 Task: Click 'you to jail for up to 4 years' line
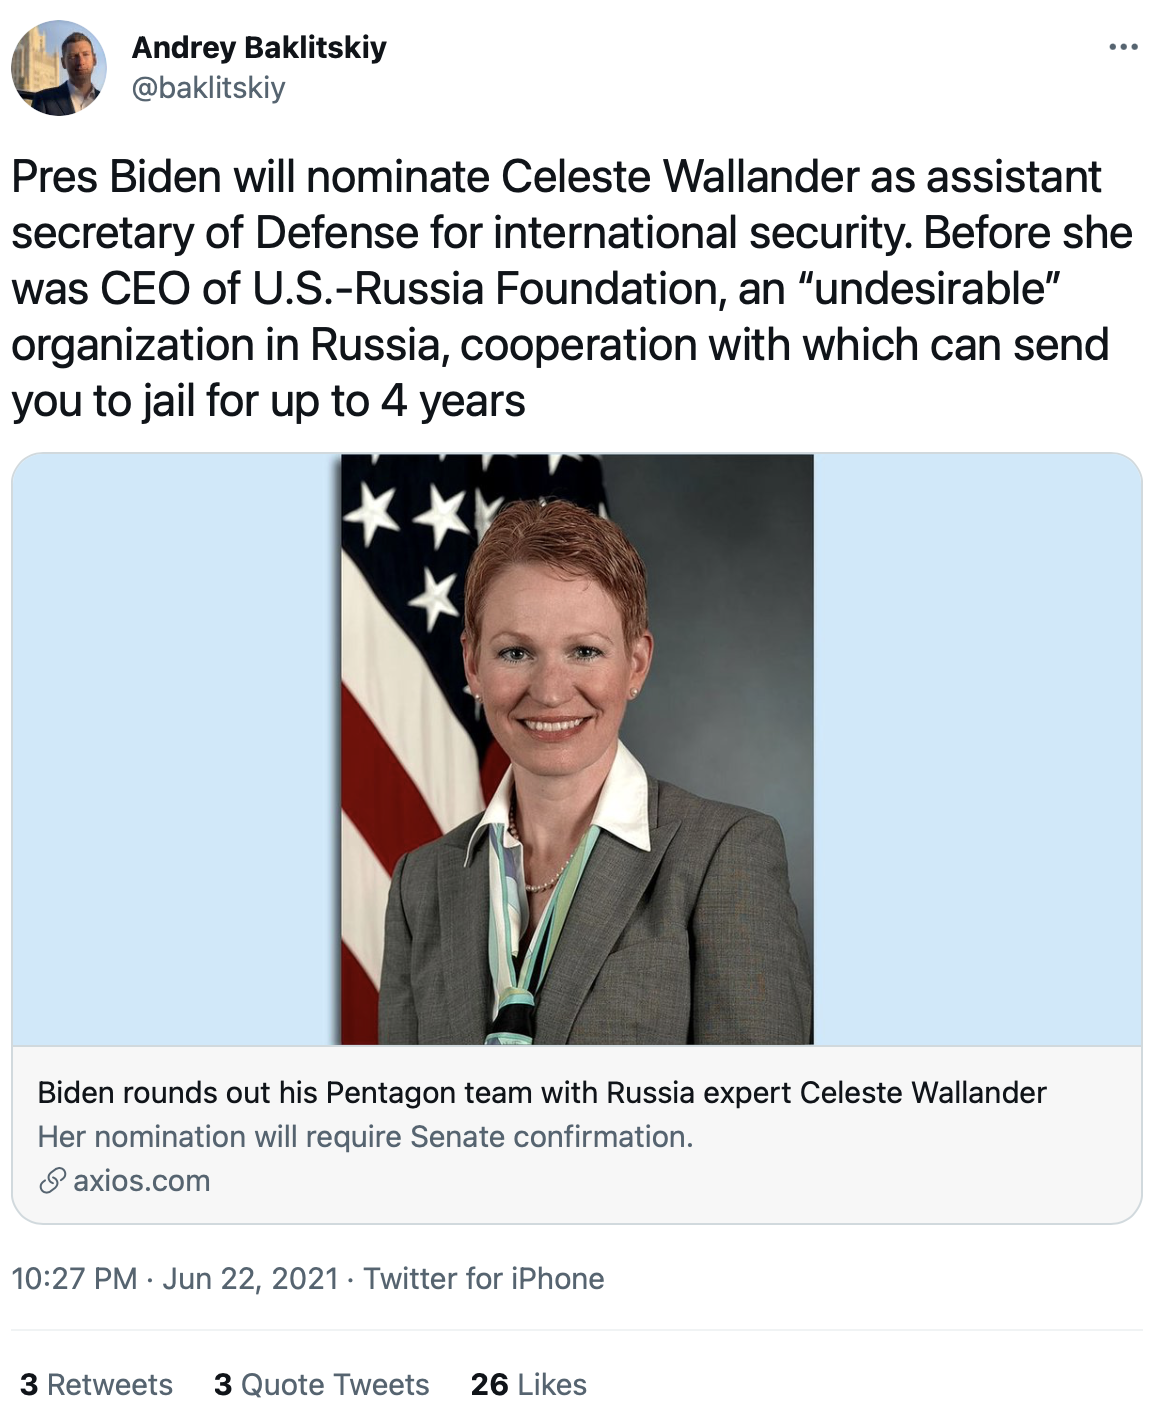click(x=268, y=402)
